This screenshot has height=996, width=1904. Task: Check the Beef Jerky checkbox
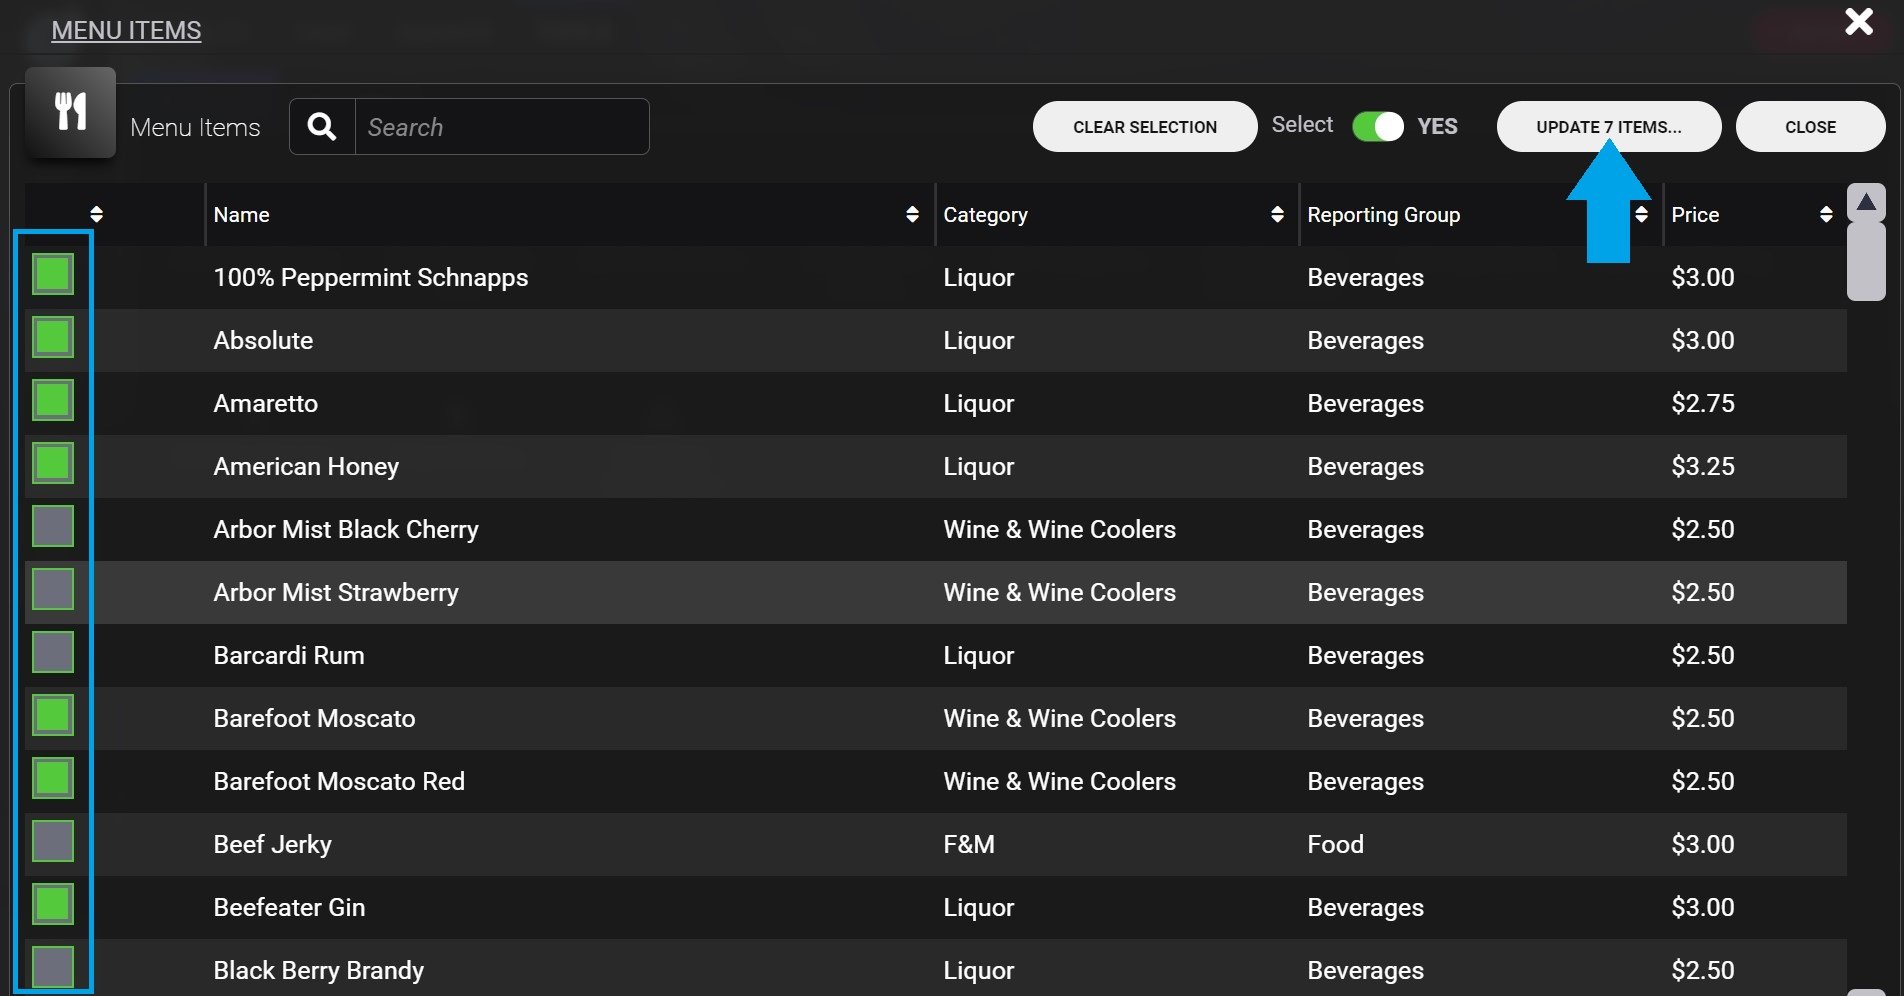(x=52, y=841)
